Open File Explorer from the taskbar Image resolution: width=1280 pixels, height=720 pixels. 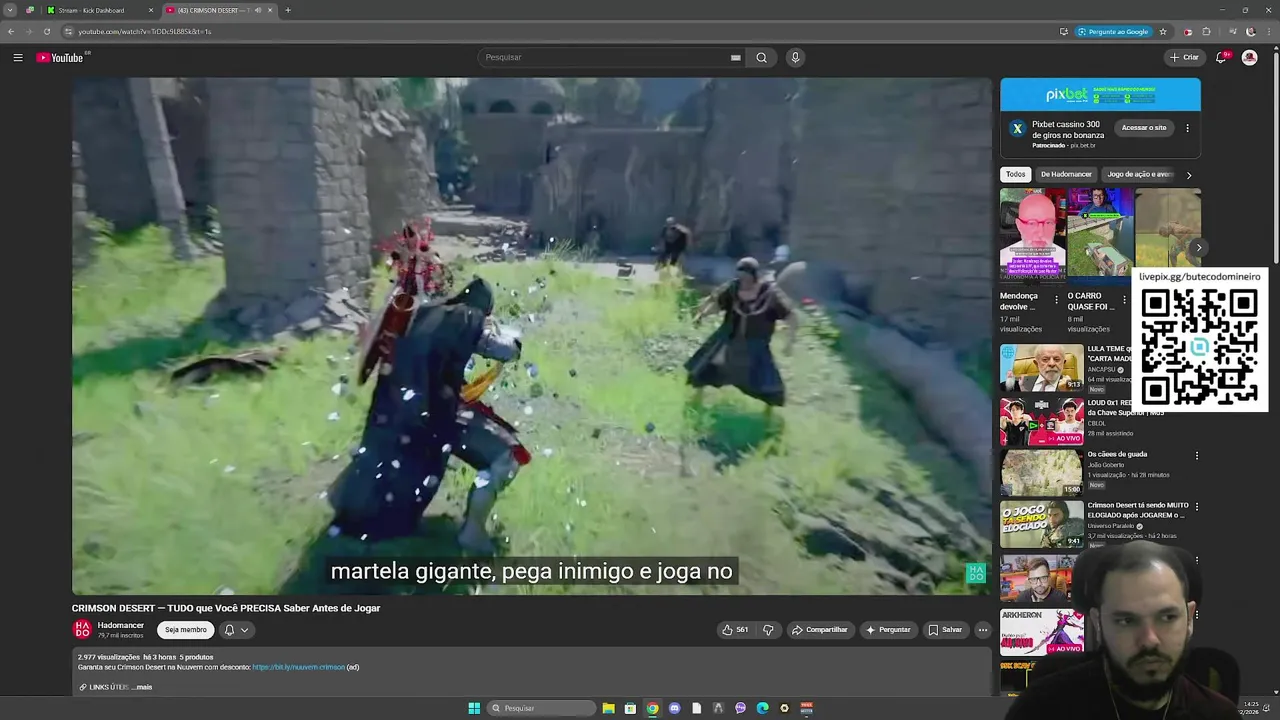click(x=608, y=708)
